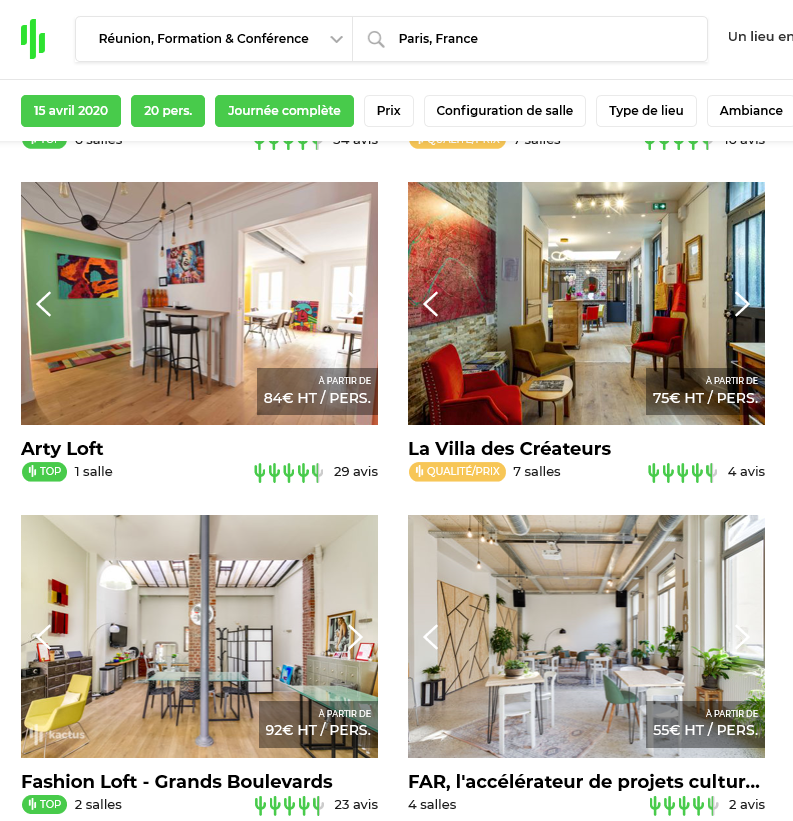Image resolution: width=793 pixels, height=821 pixels.
Task: Open the Arty Loft listing title
Action: pos(62,449)
